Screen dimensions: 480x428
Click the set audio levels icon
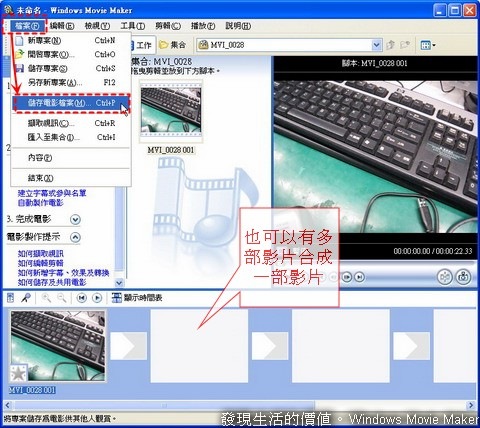[x=10, y=298]
